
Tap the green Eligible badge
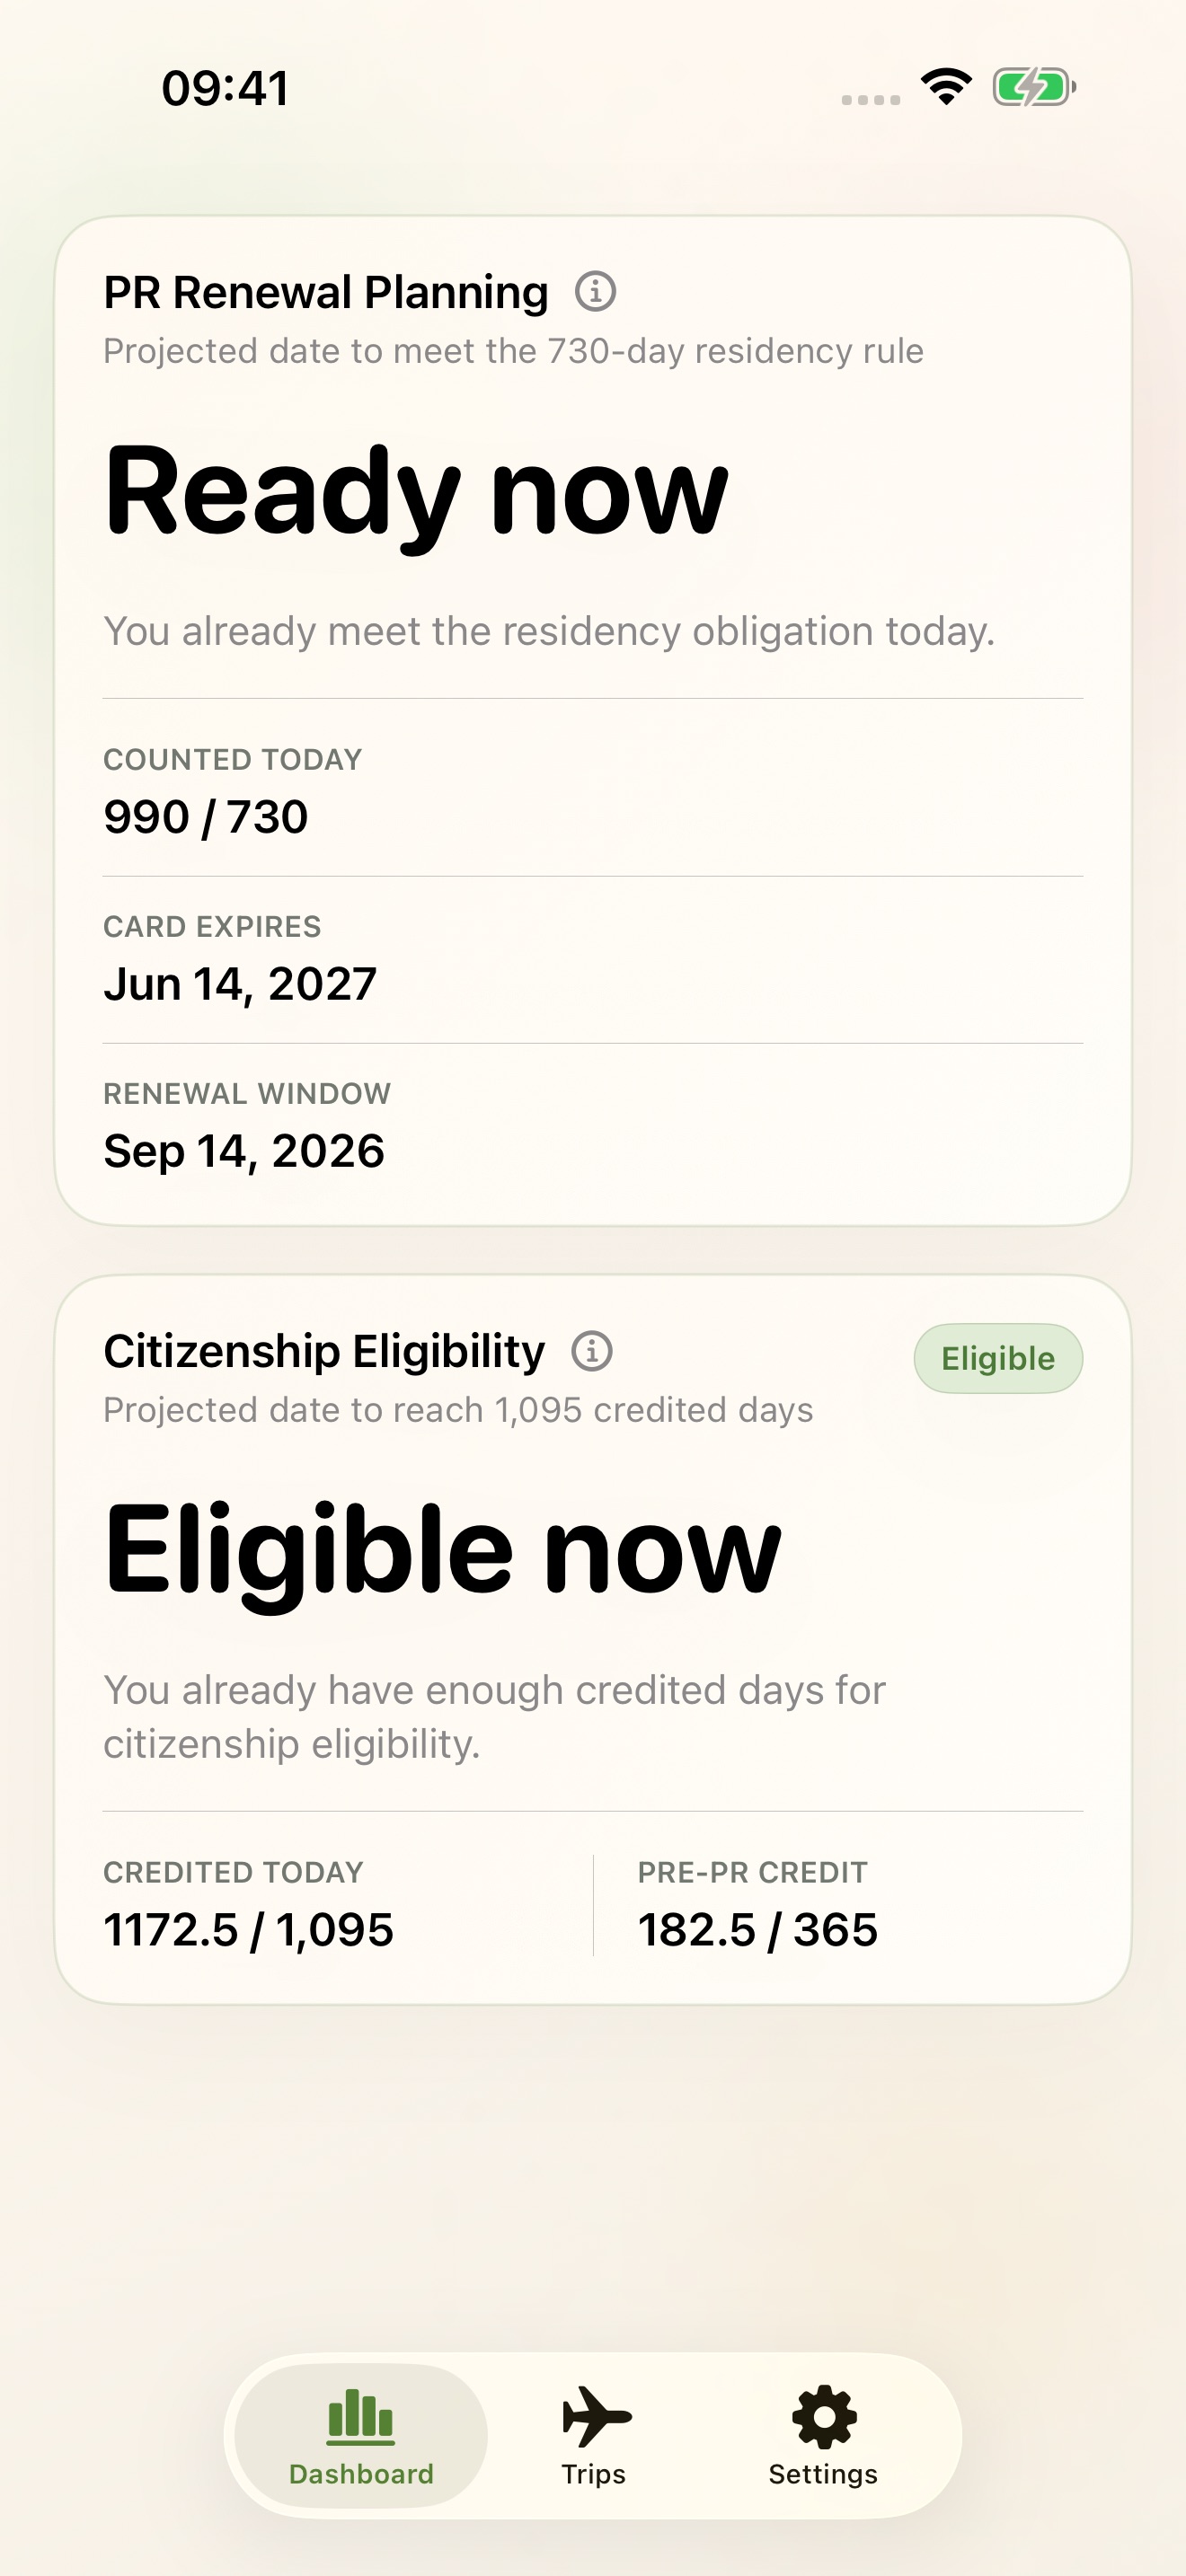(x=997, y=1357)
